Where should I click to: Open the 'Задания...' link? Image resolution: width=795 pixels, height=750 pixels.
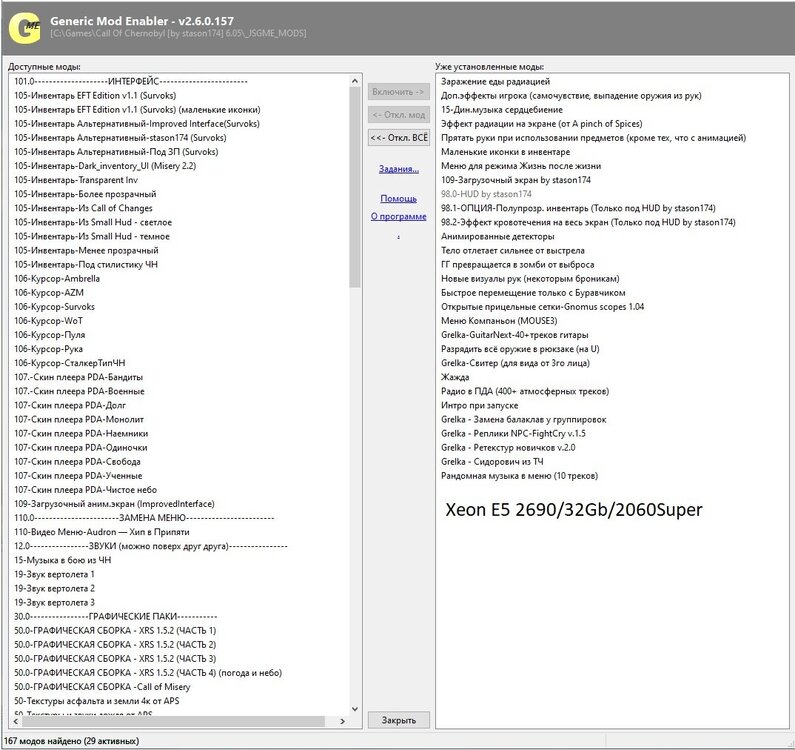pos(399,169)
